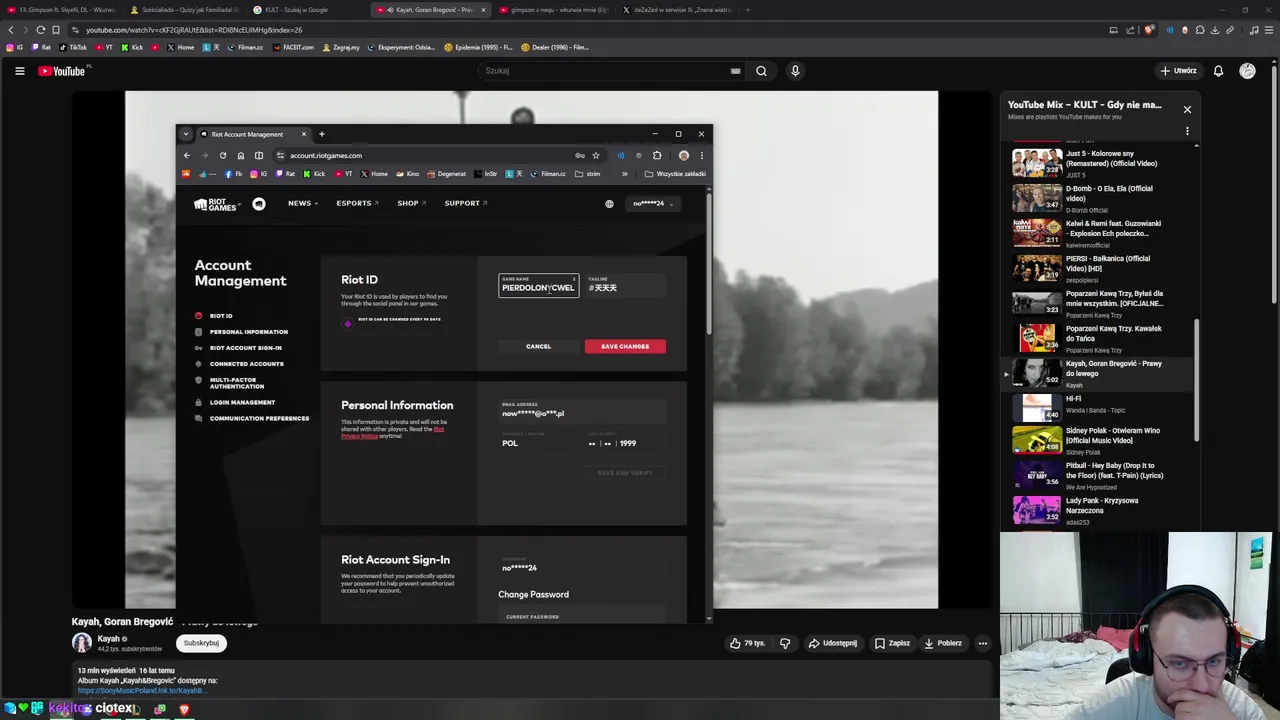The height and width of the screenshot is (720, 1280).
Task: Open a new tab in the outer browser
Action: click(x=747, y=10)
